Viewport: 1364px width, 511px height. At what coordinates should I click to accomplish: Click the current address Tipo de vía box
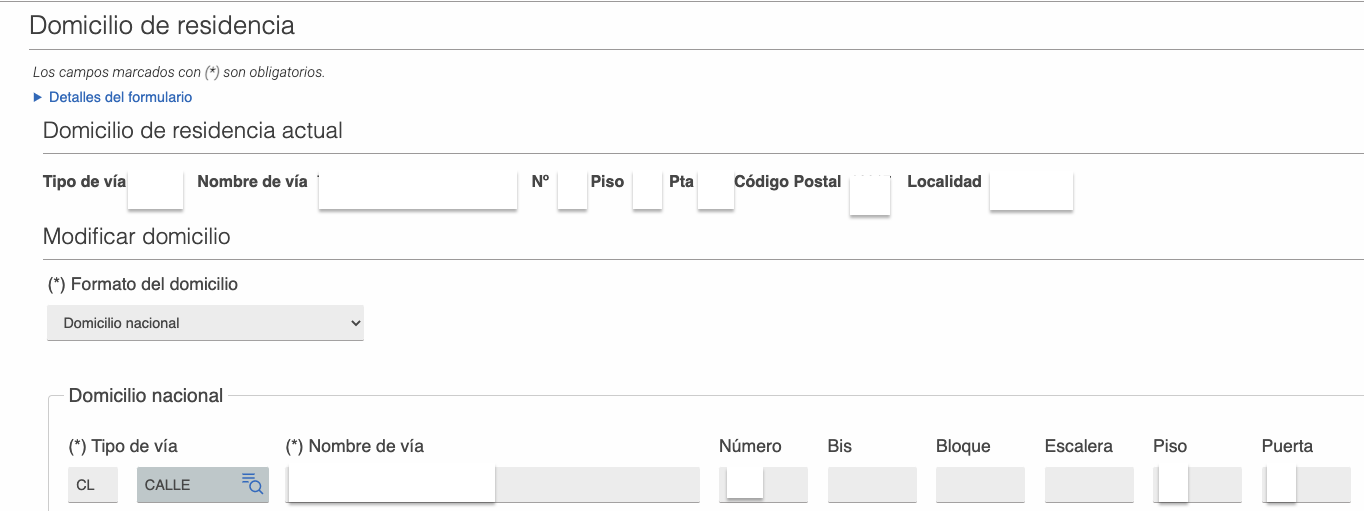155,189
